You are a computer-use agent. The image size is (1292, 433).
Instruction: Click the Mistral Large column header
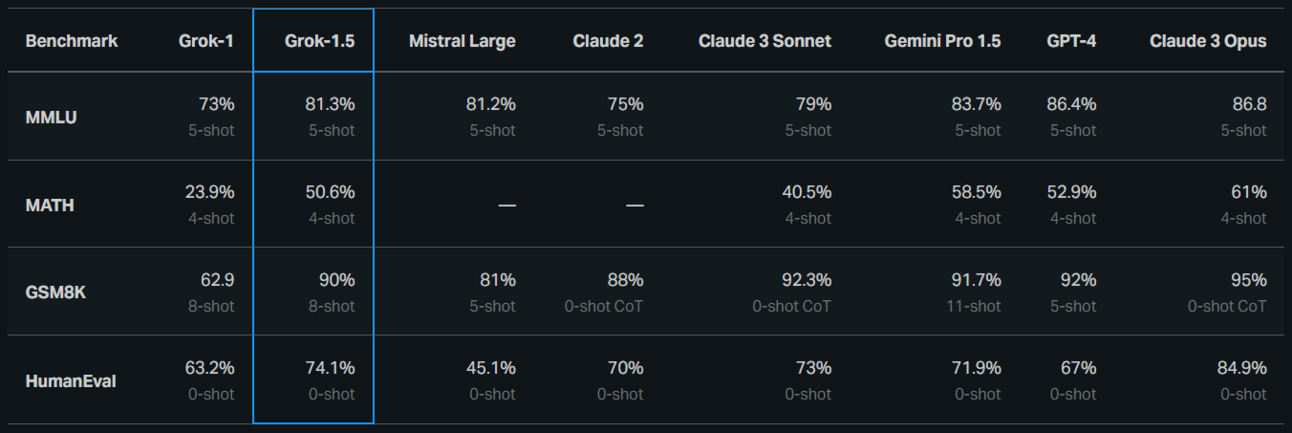462,41
